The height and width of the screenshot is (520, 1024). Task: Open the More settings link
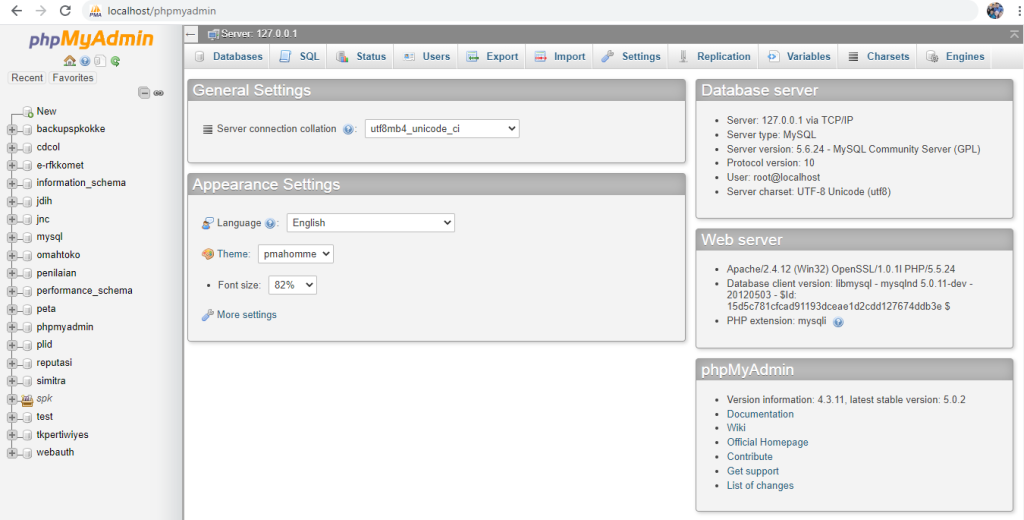point(246,315)
